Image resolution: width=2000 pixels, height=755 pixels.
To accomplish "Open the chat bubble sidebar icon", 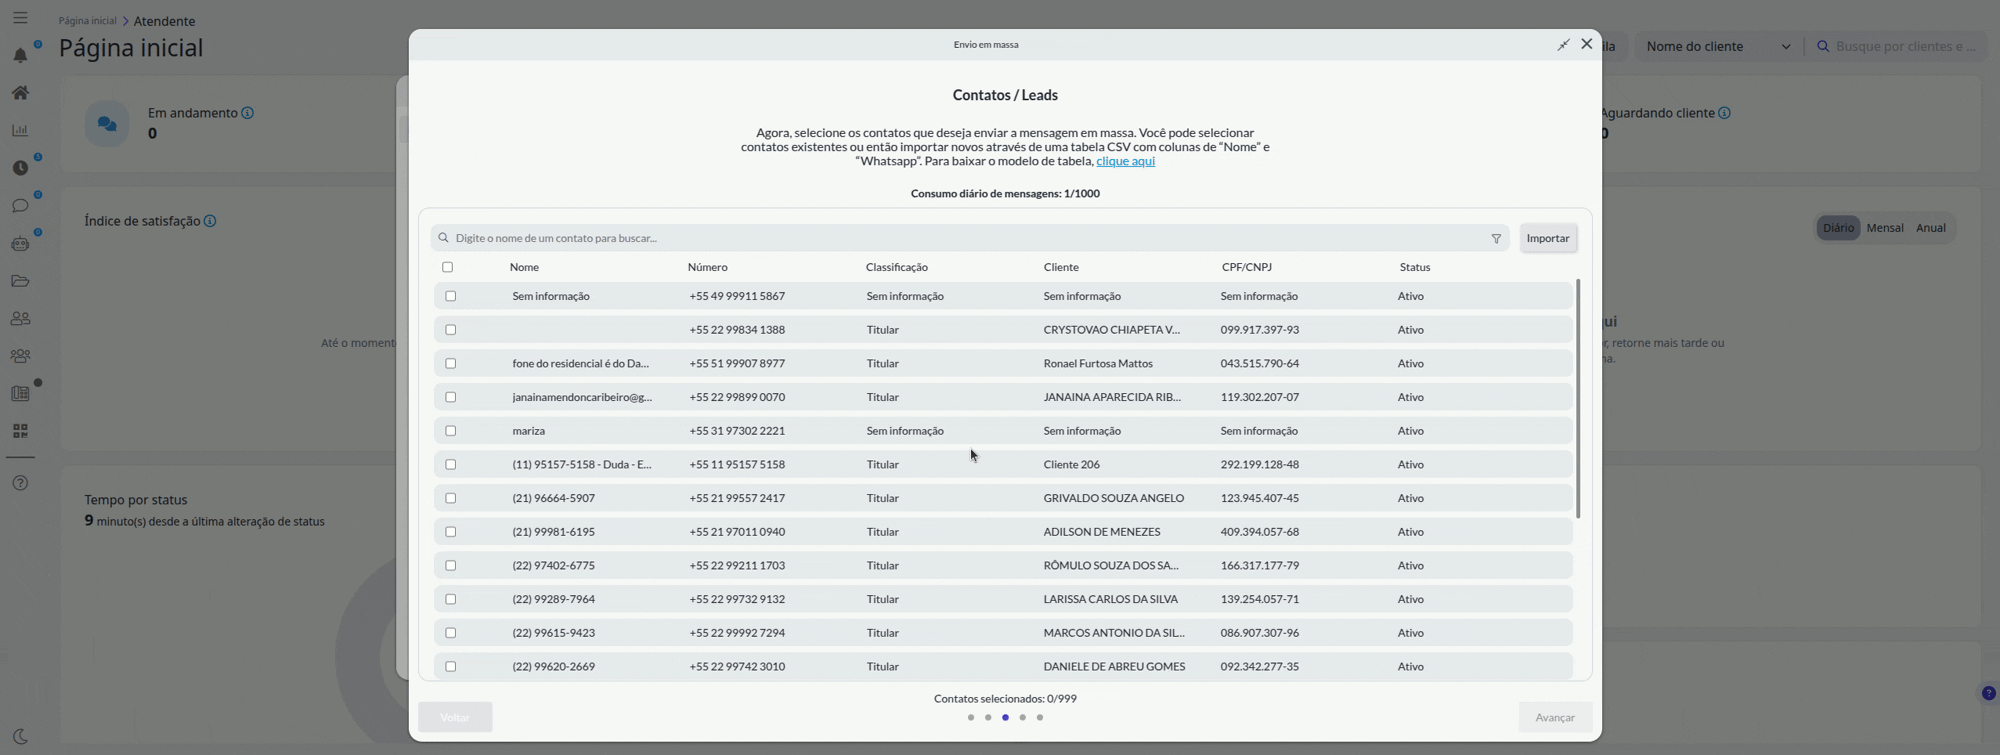I will click(x=20, y=206).
